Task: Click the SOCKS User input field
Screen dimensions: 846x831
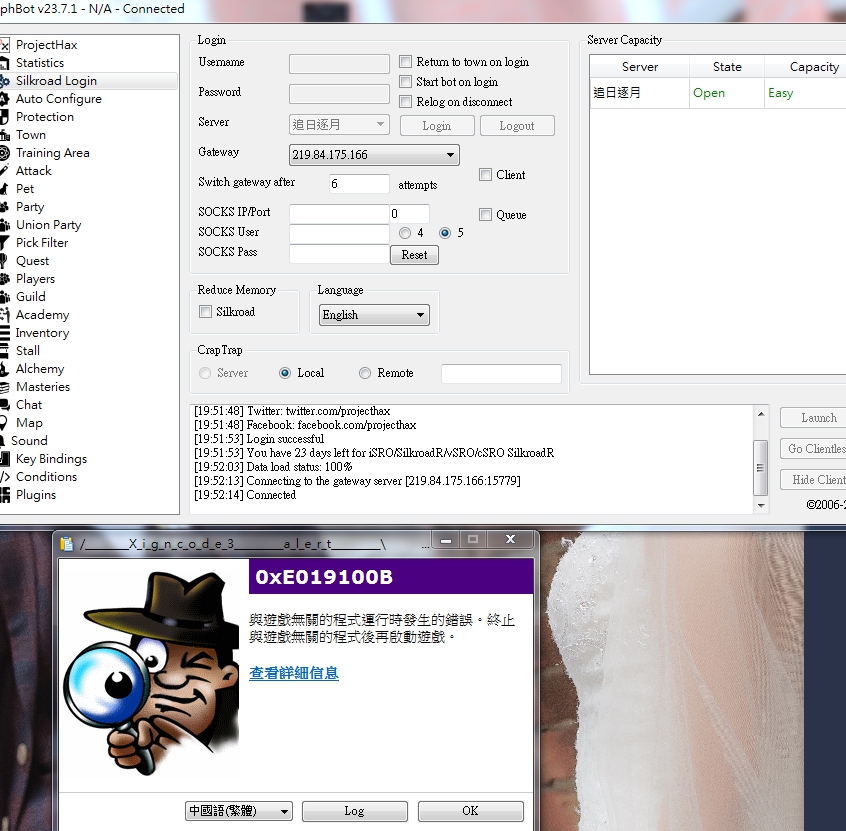Action: (339, 233)
